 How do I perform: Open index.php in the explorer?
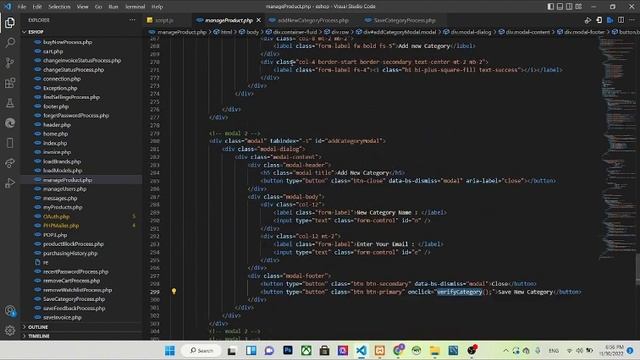(55, 143)
